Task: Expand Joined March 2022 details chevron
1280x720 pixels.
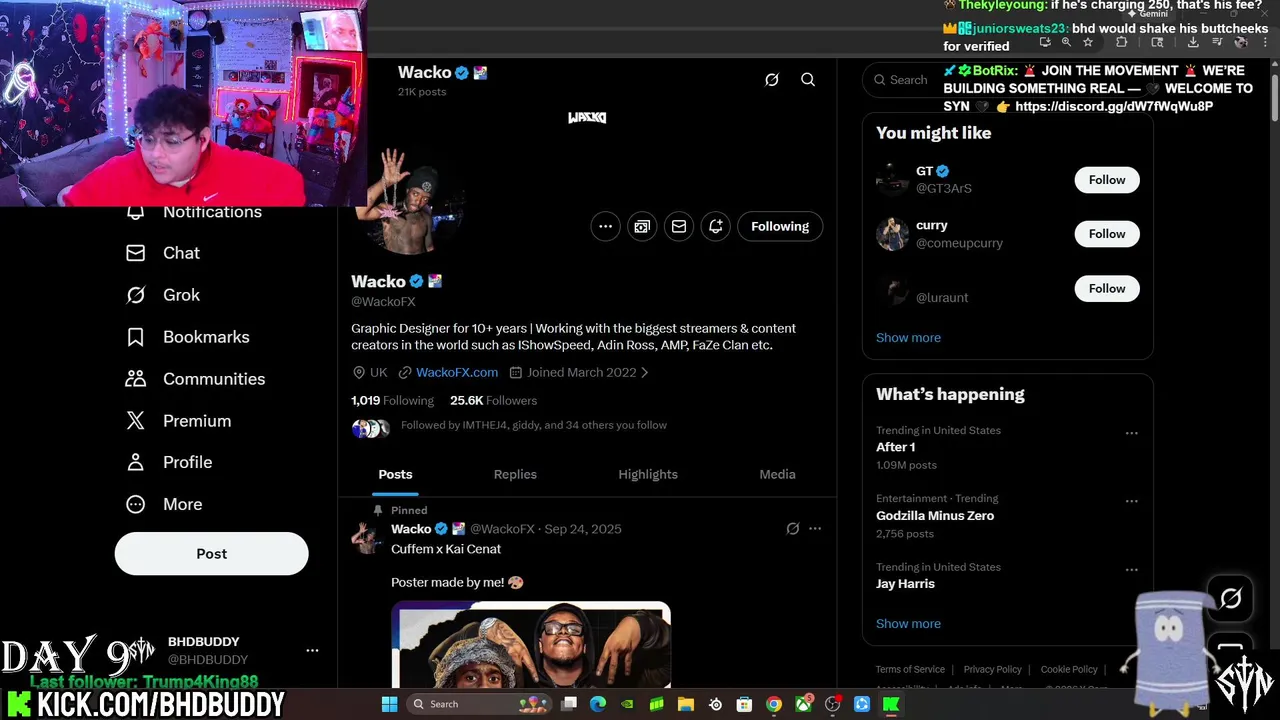Action: [x=644, y=372]
